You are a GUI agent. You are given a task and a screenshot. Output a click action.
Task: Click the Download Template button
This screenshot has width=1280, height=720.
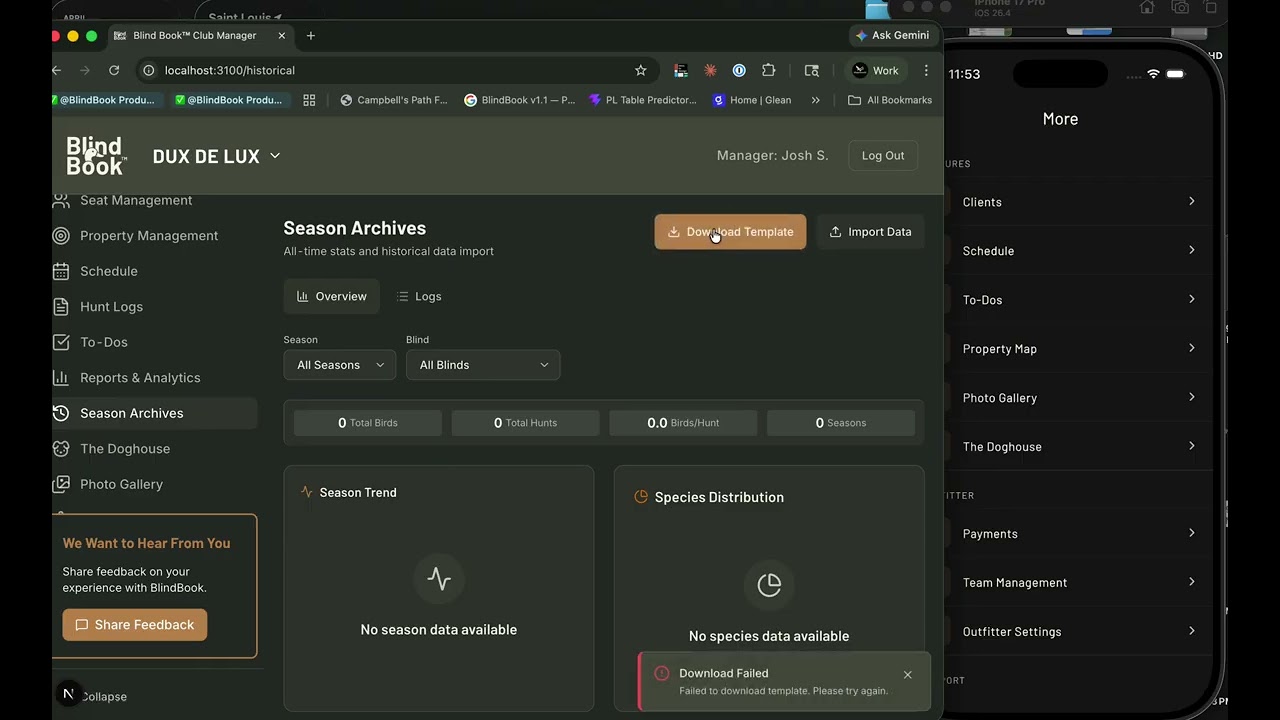tap(730, 232)
